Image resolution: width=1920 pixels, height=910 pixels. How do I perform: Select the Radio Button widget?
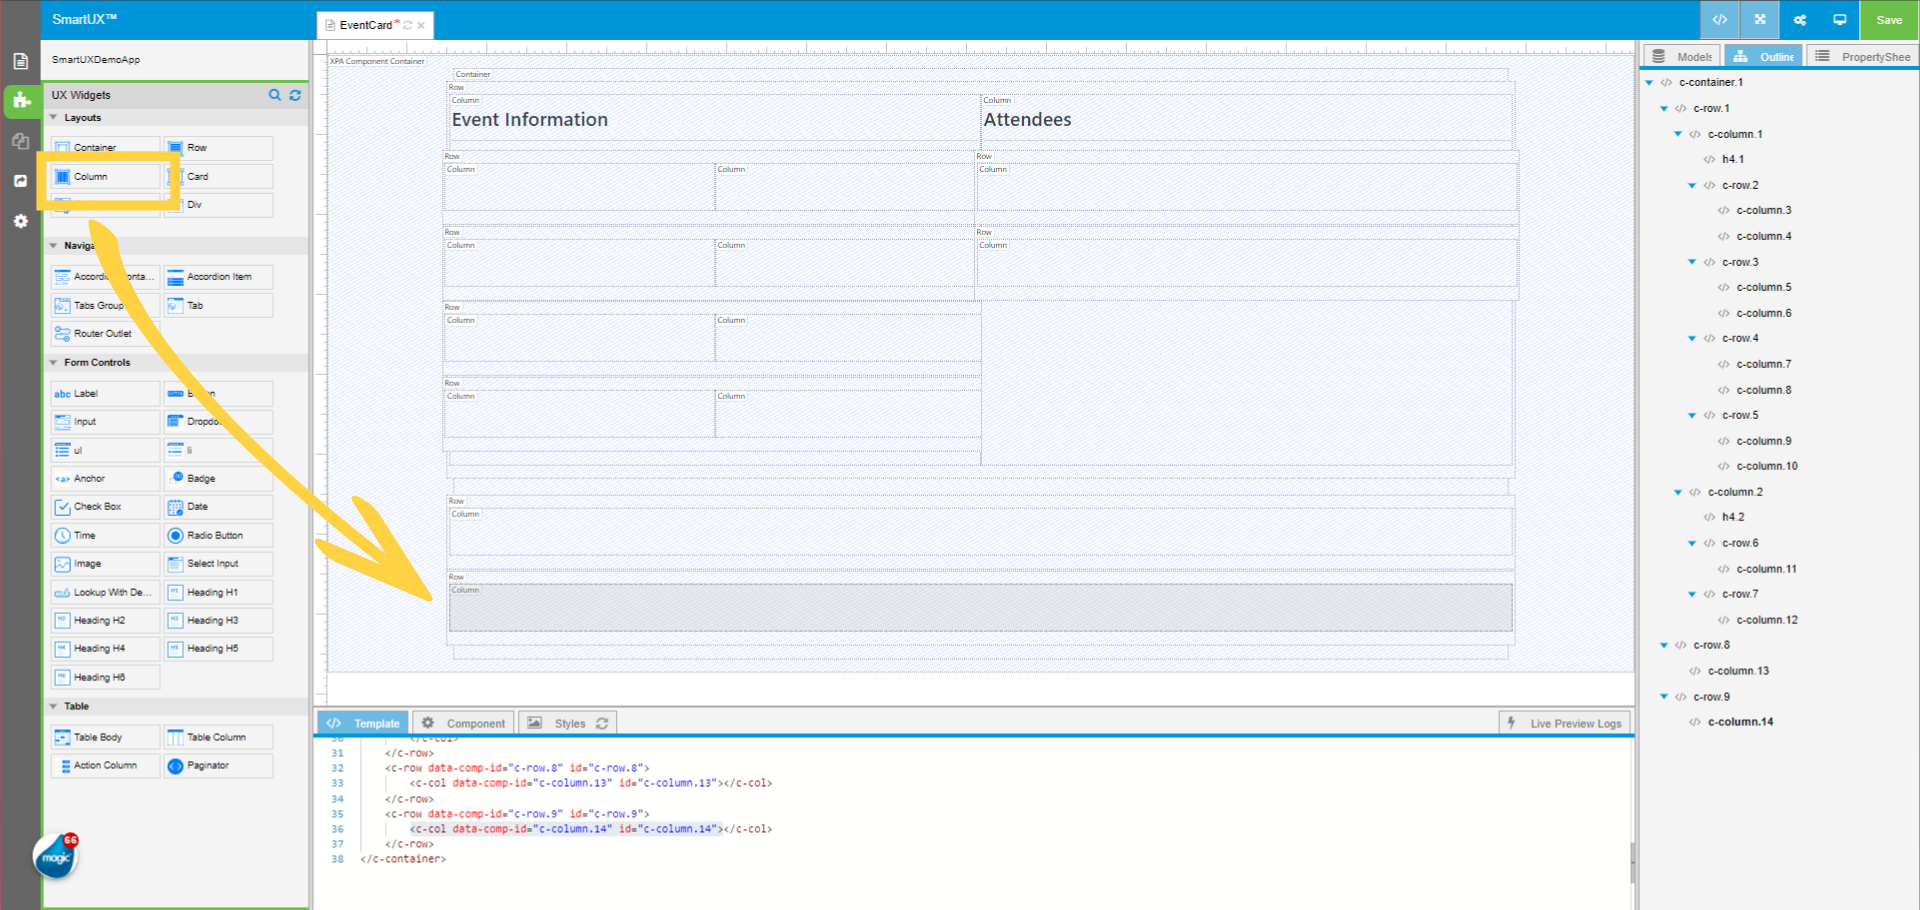[x=214, y=536]
